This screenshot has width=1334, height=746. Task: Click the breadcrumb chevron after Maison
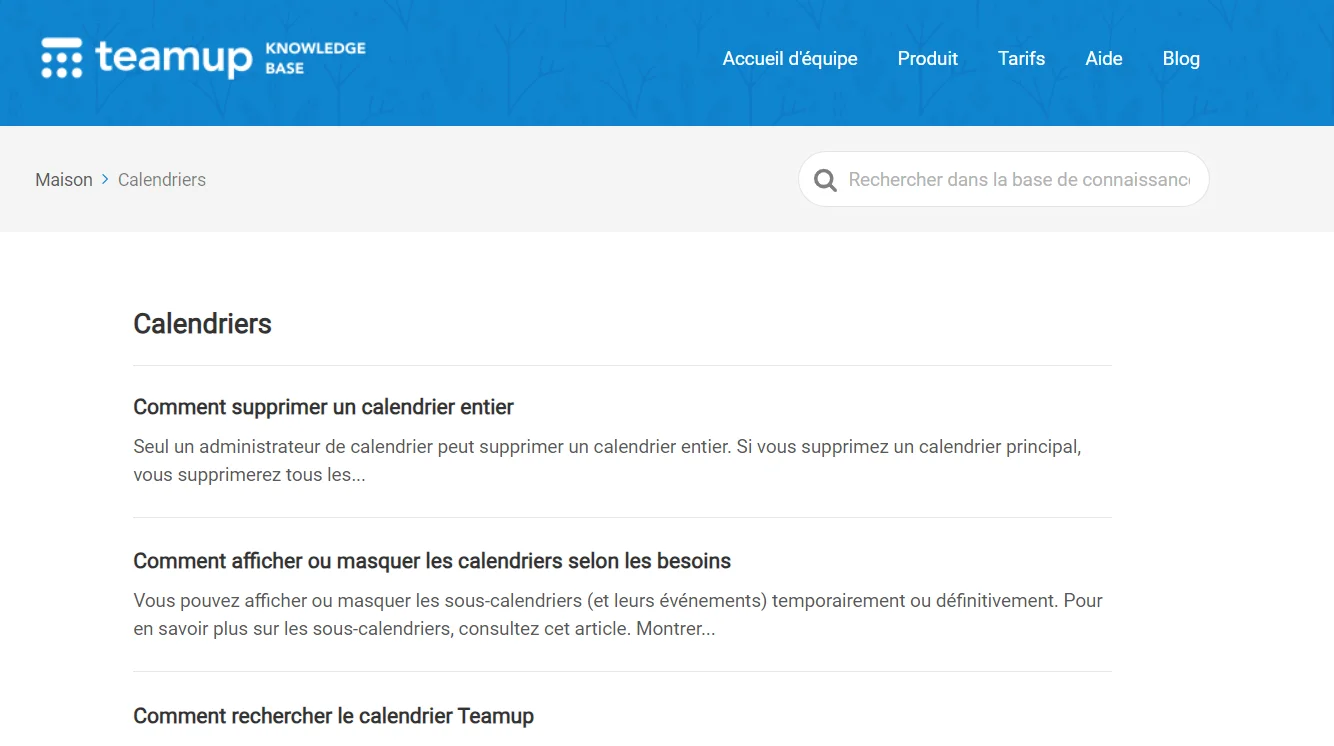pyautogui.click(x=103, y=179)
